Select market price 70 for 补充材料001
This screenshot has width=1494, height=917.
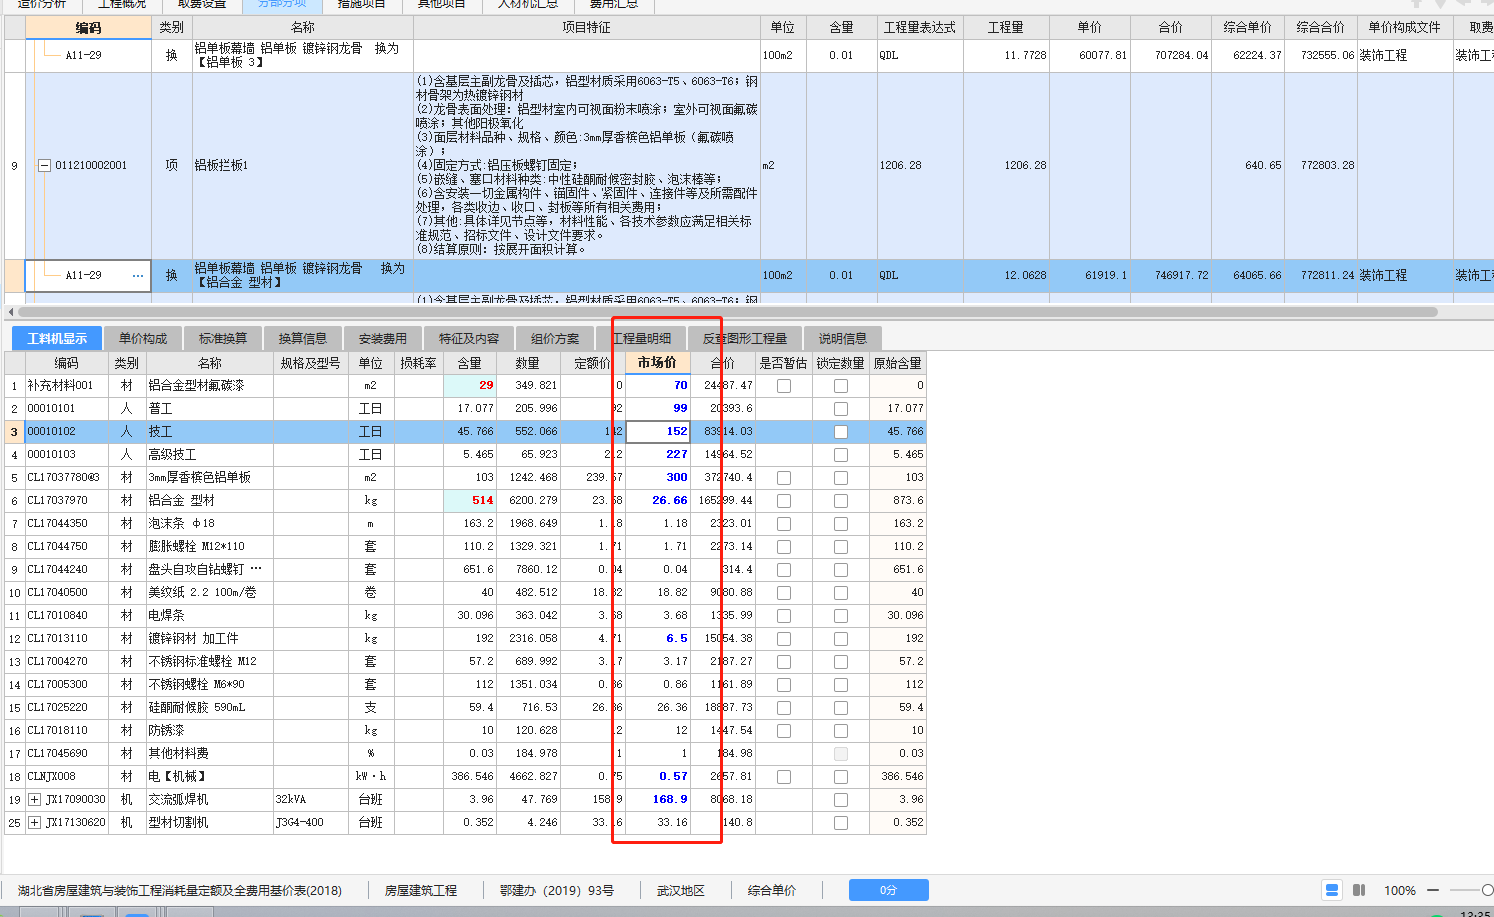pos(657,386)
